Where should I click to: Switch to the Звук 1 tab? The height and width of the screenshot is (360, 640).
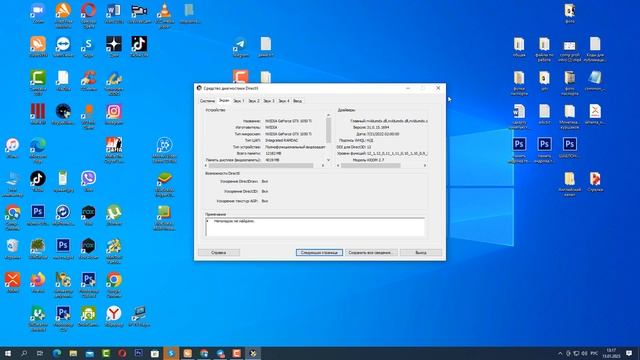239,101
